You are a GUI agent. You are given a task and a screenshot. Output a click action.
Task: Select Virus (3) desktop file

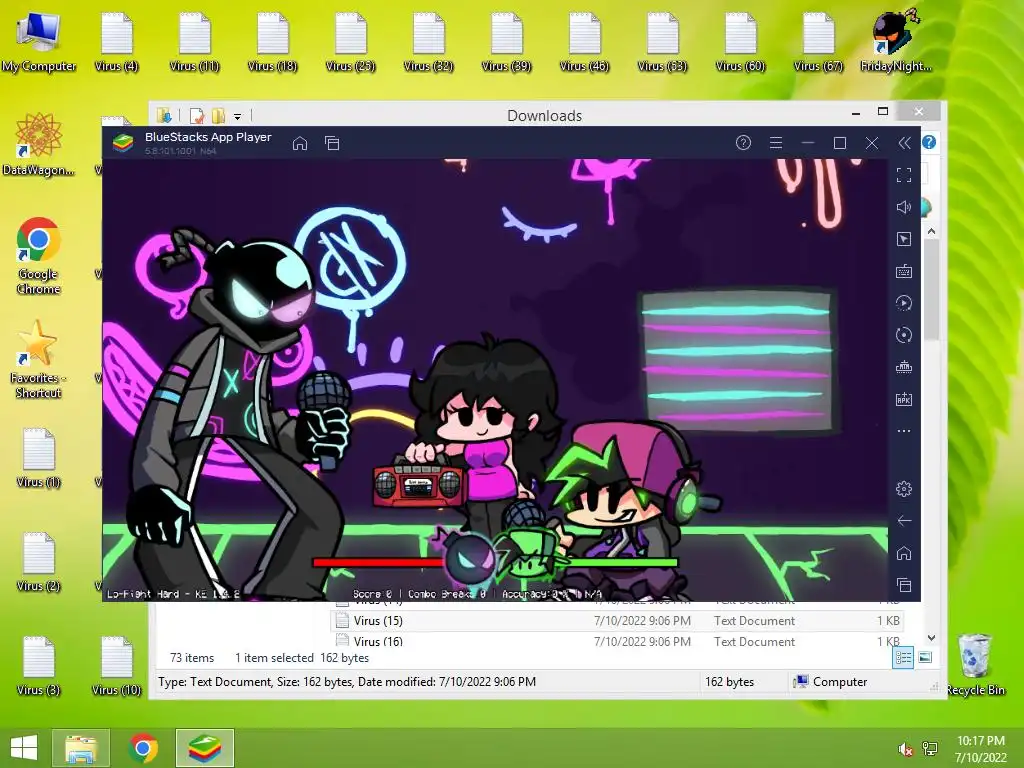pyautogui.click(x=39, y=665)
